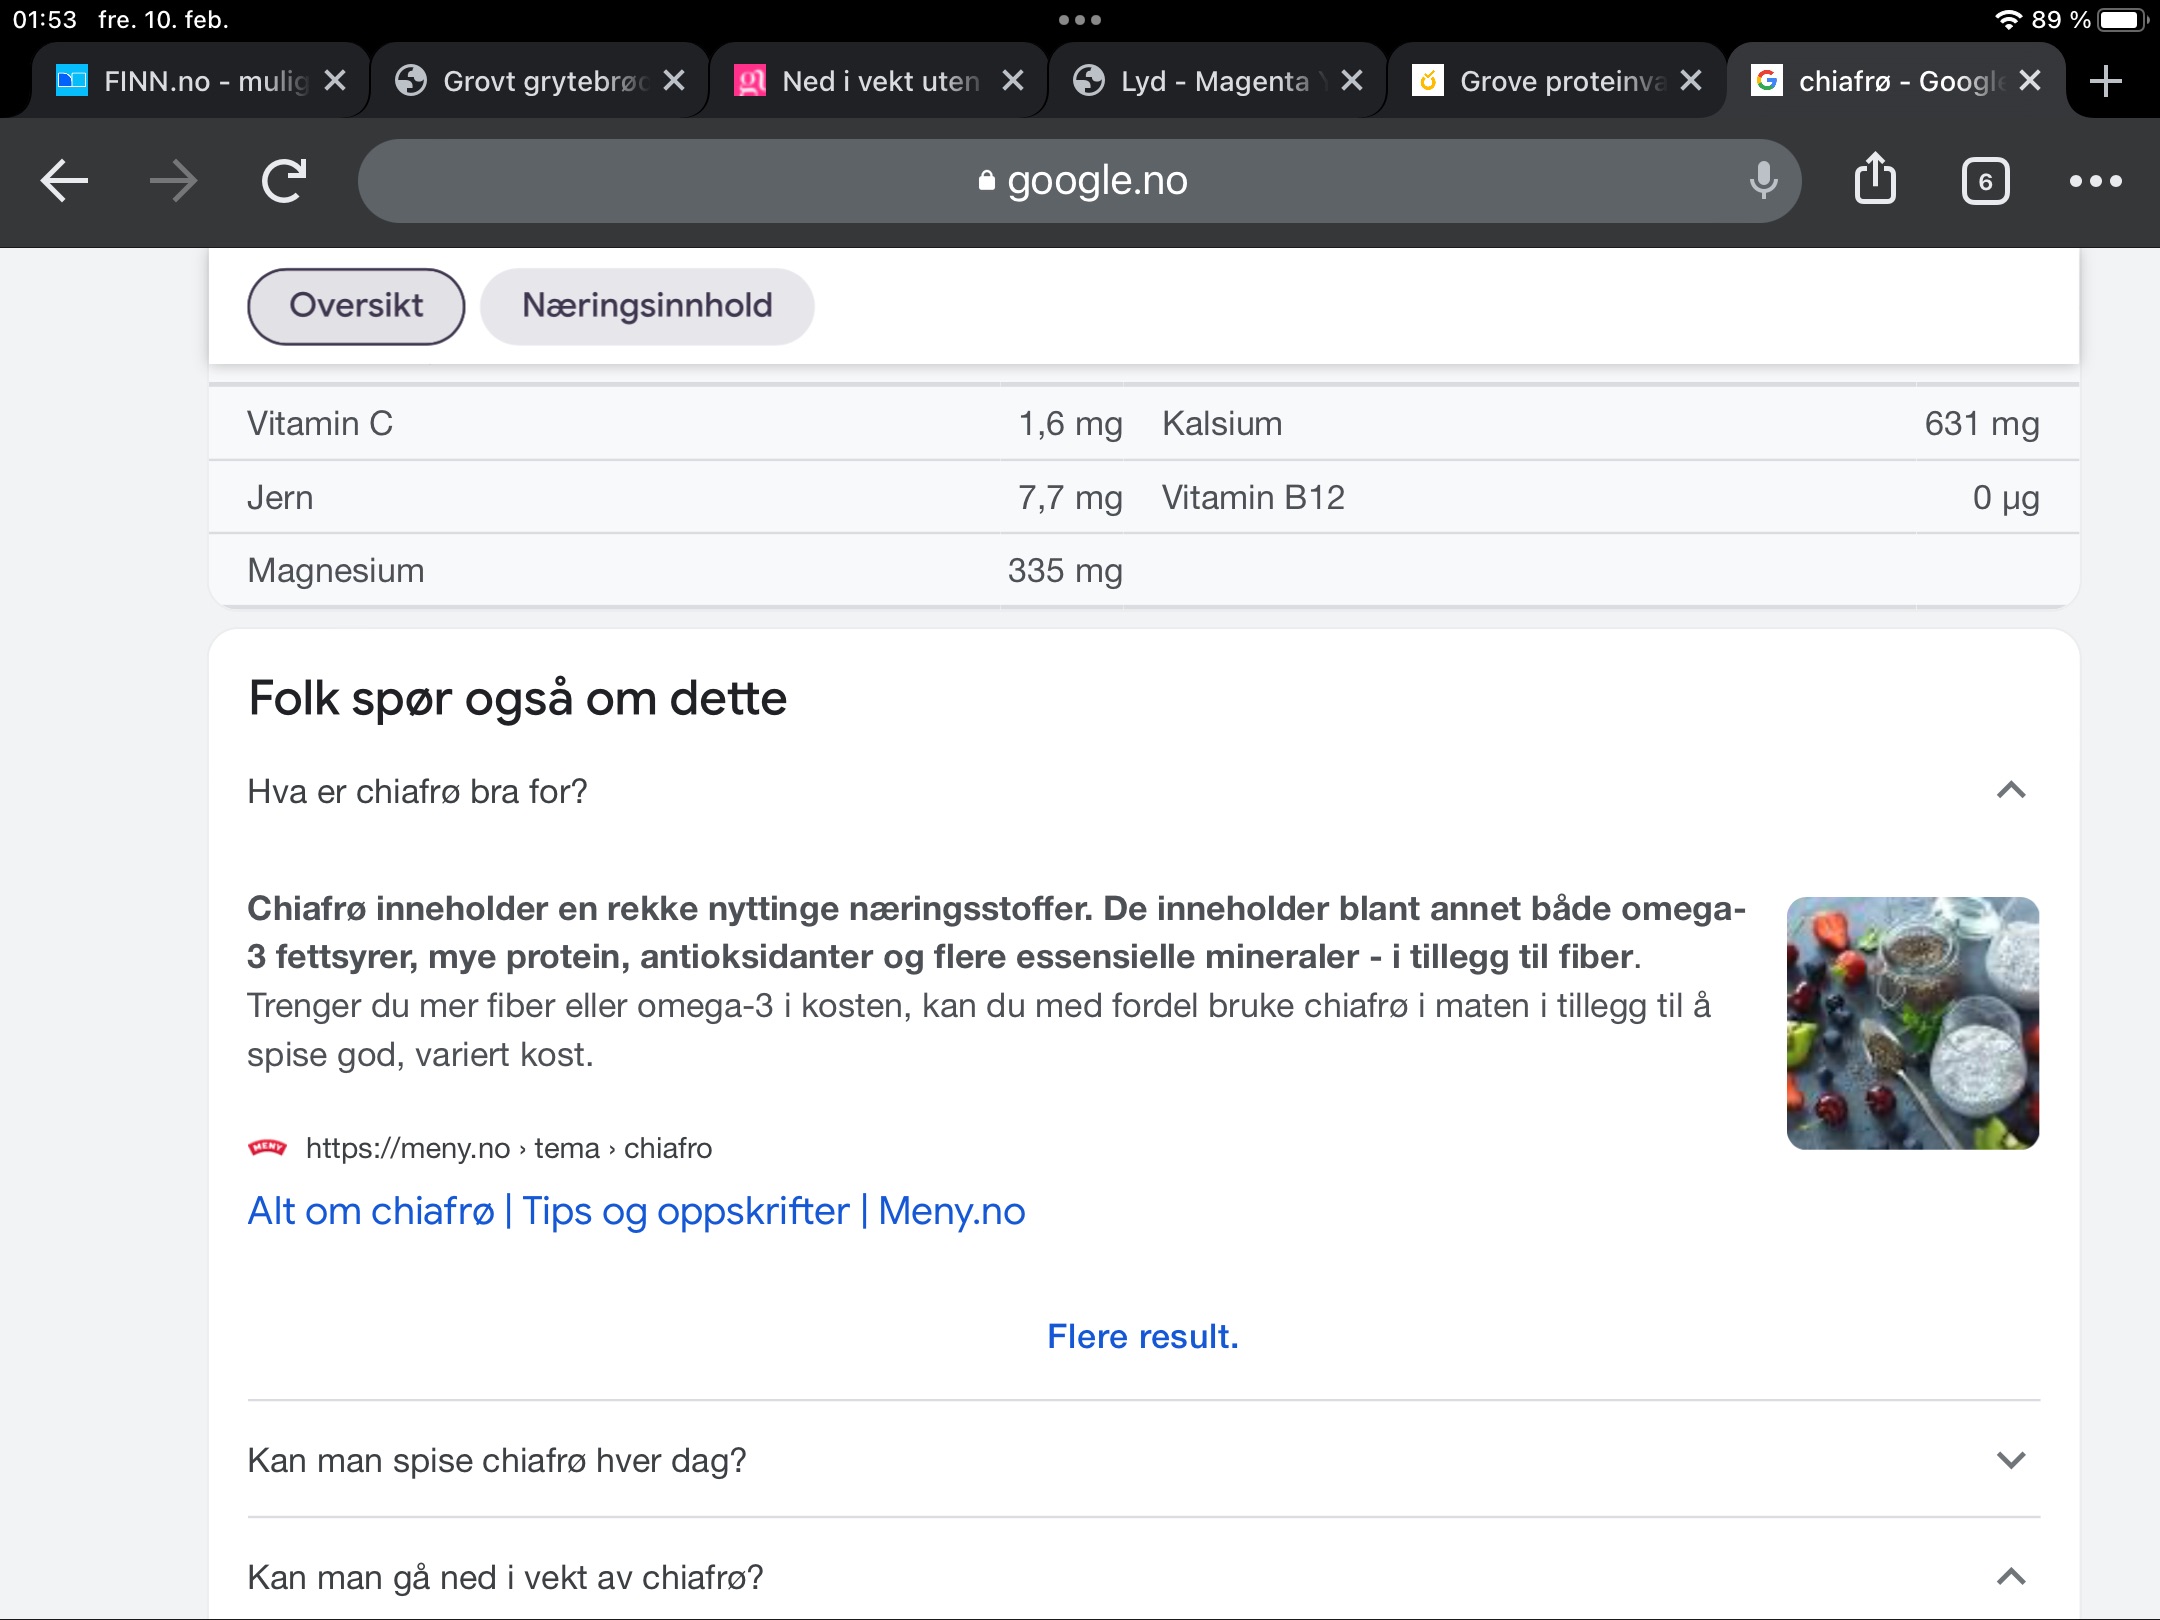Click the Meny logo favicon

267,1147
